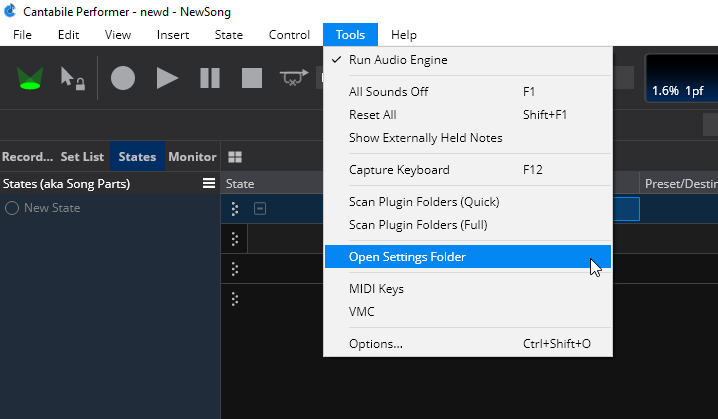This screenshot has height=419, width=718.
Task: Run Scan Plugin Folders (Full)
Action: tap(468, 225)
